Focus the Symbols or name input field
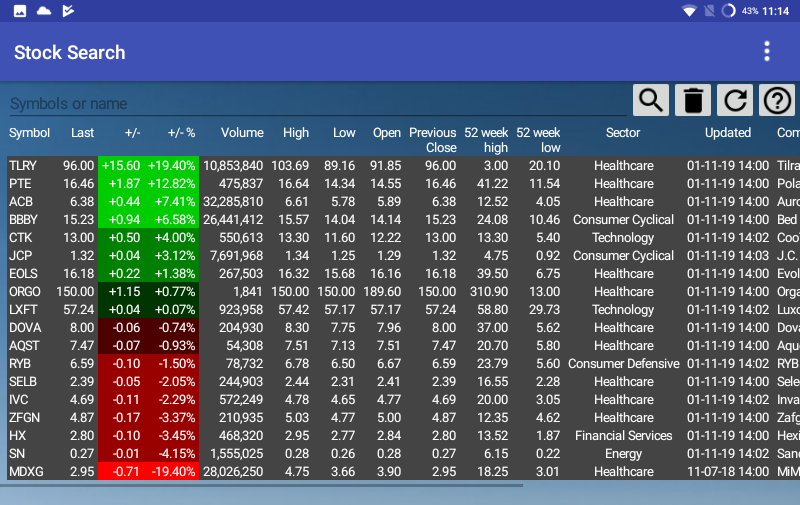This screenshot has height=505, width=800. tap(318, 104)
